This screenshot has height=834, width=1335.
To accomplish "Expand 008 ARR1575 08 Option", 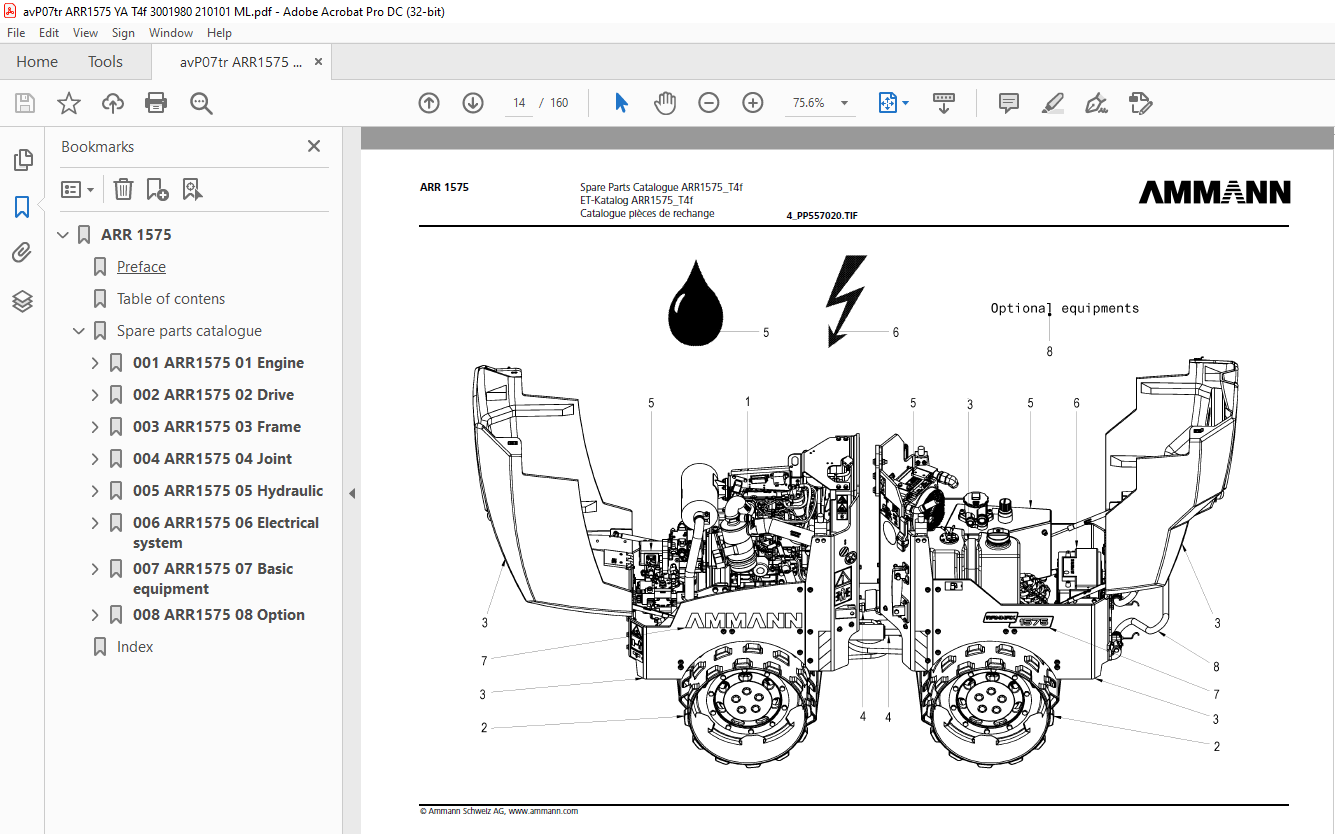I will point(95,615).
